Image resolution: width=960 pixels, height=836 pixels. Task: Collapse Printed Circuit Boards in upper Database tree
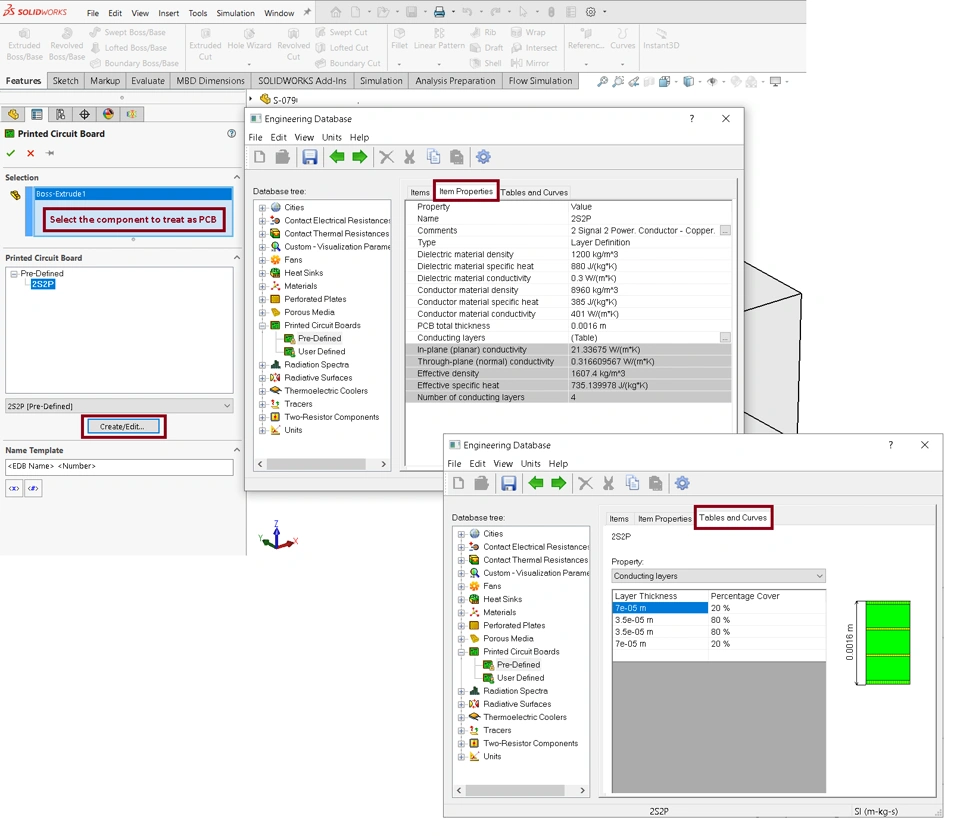[263, 326]
